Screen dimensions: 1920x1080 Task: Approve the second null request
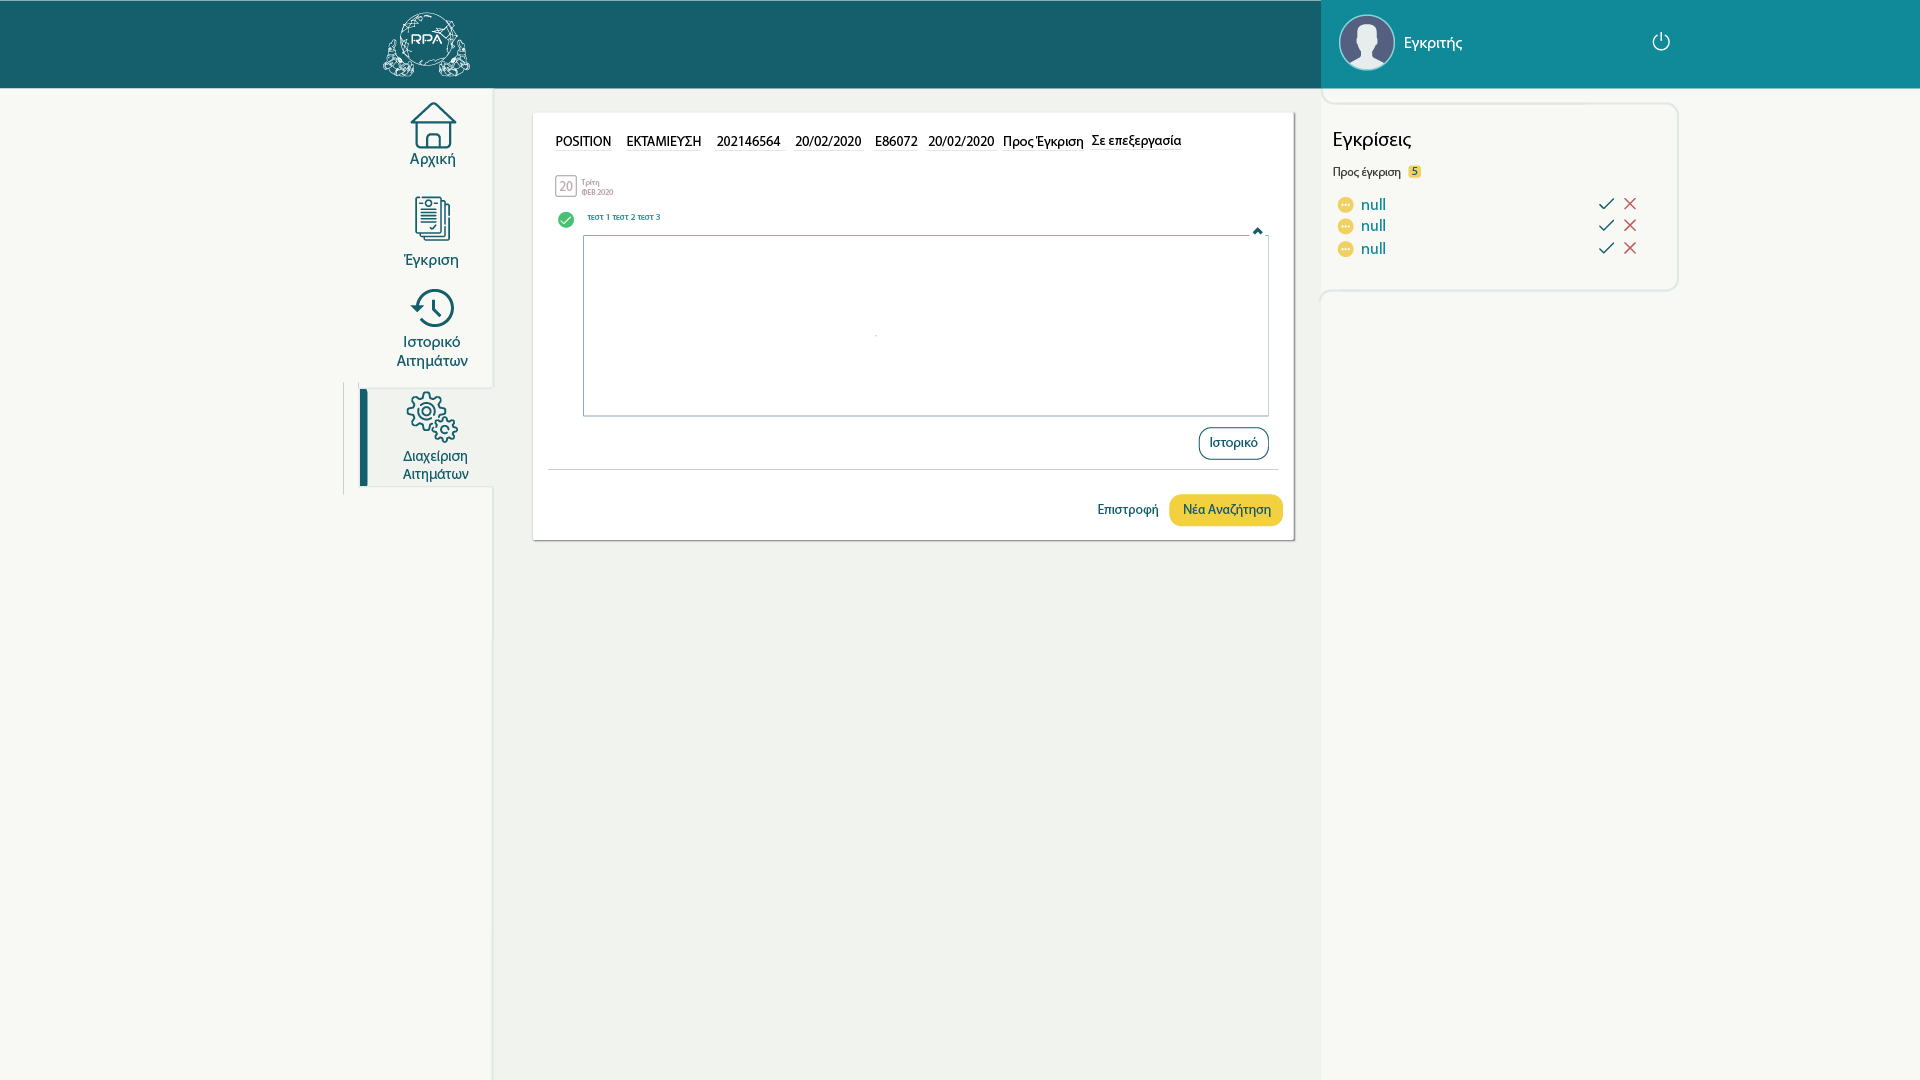coord(1606,226)
